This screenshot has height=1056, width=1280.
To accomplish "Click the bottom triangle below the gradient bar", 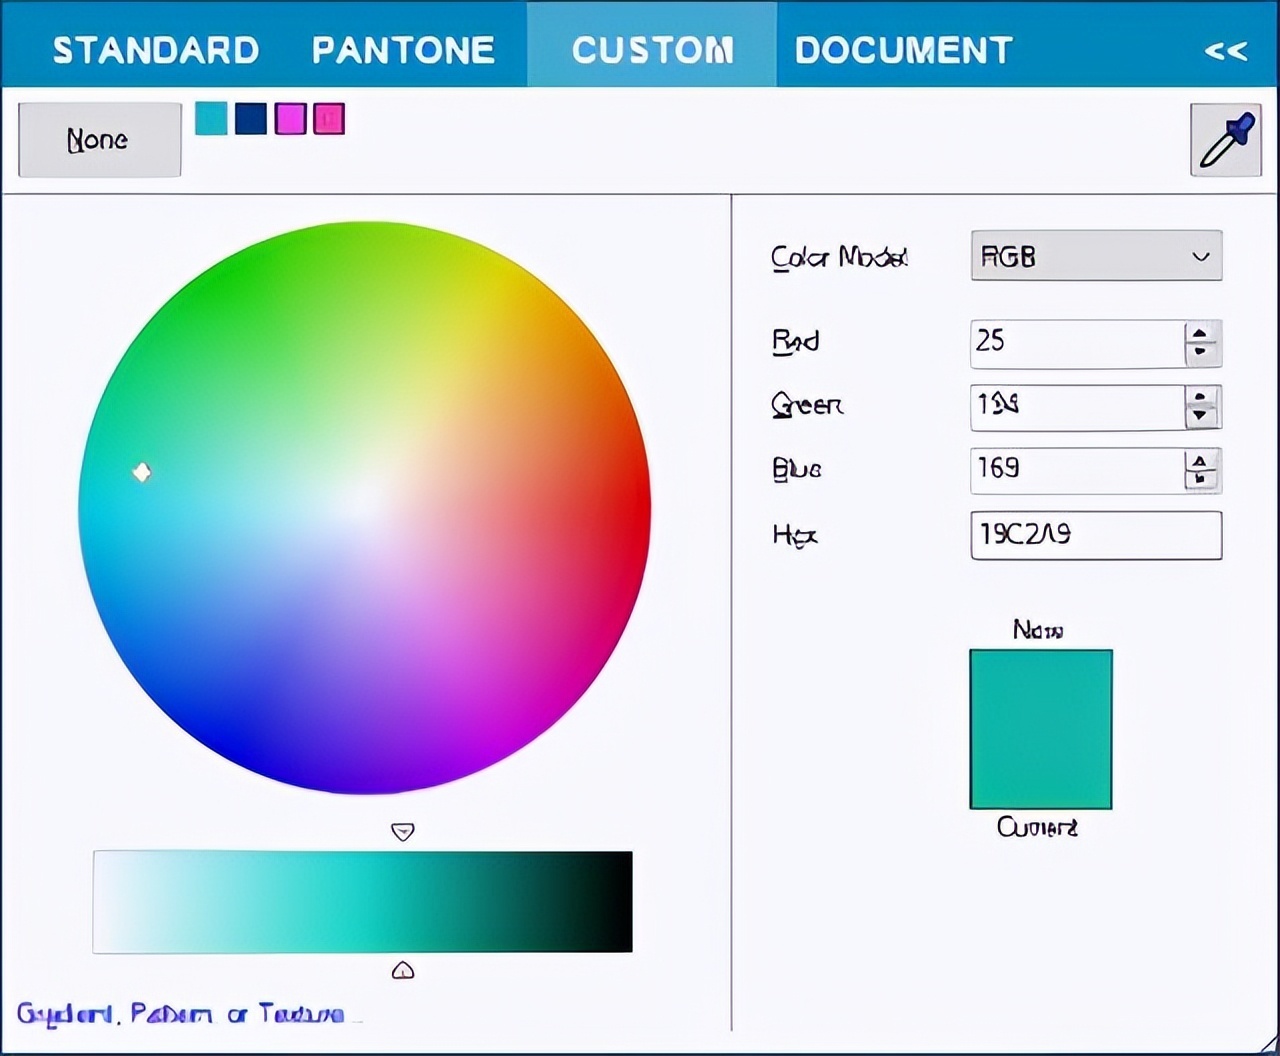I will pos(402,970).
